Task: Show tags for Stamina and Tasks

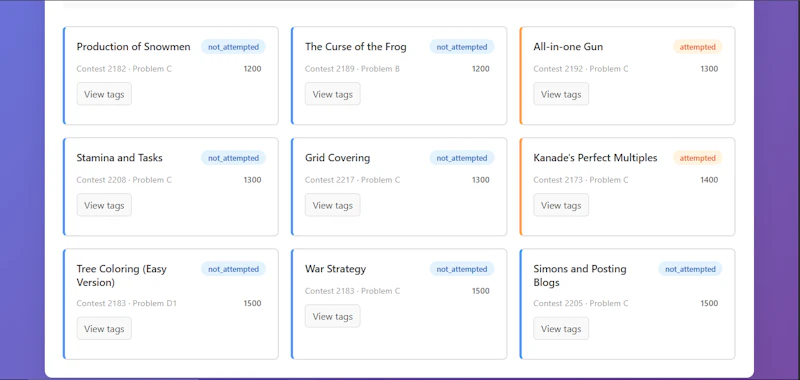Action: pos(104,205)
